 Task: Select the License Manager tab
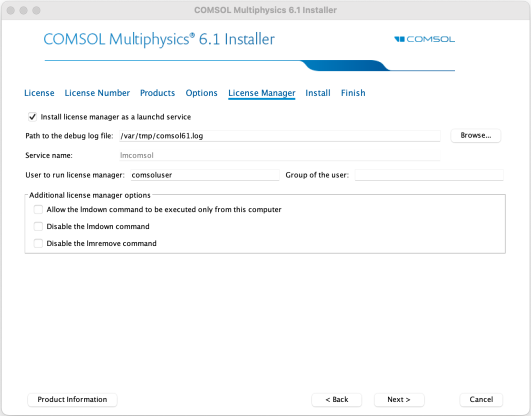(262, 93)
